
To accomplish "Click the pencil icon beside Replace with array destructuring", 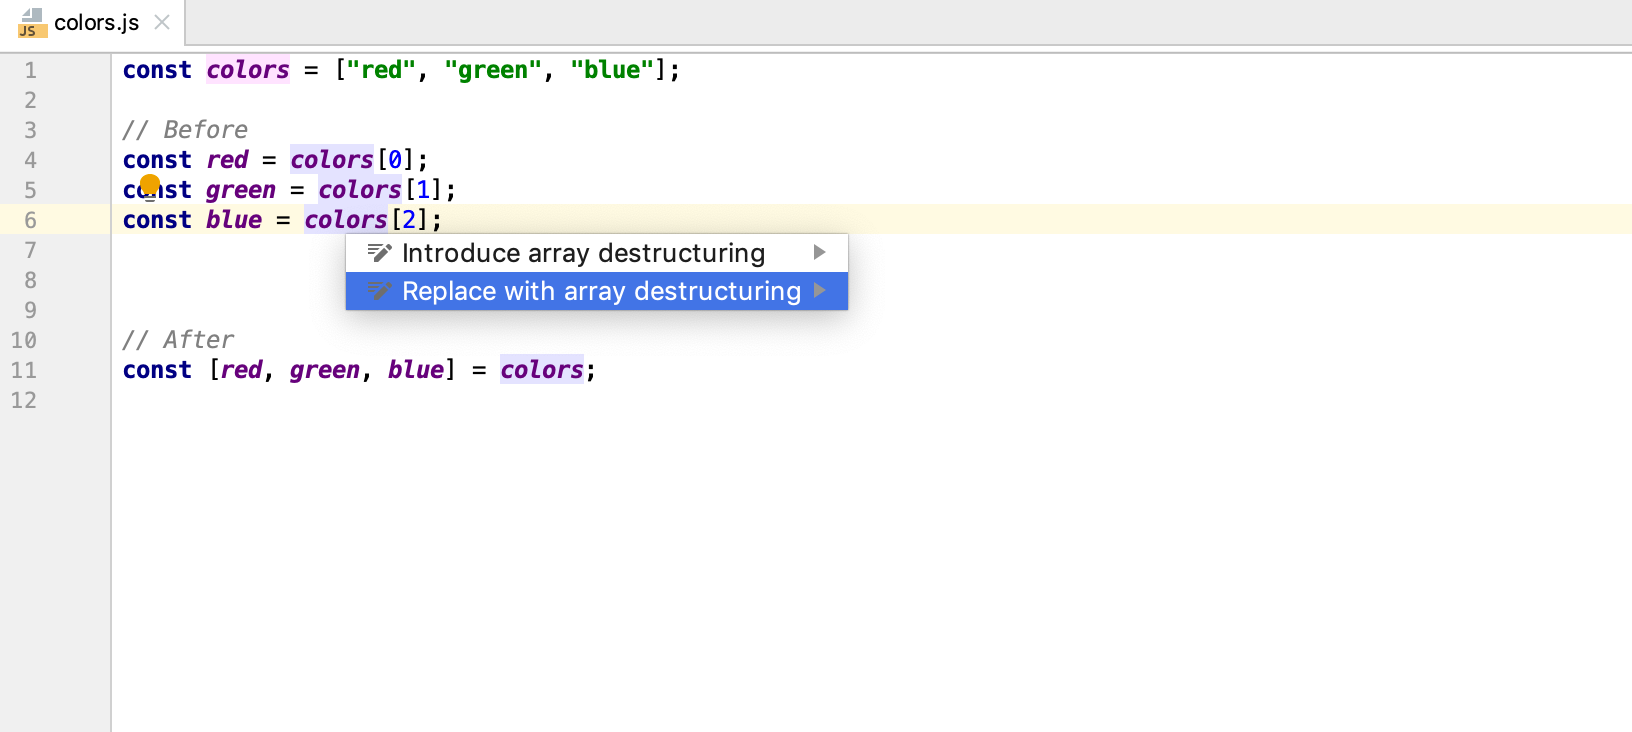I will click(x=379, y=291).
